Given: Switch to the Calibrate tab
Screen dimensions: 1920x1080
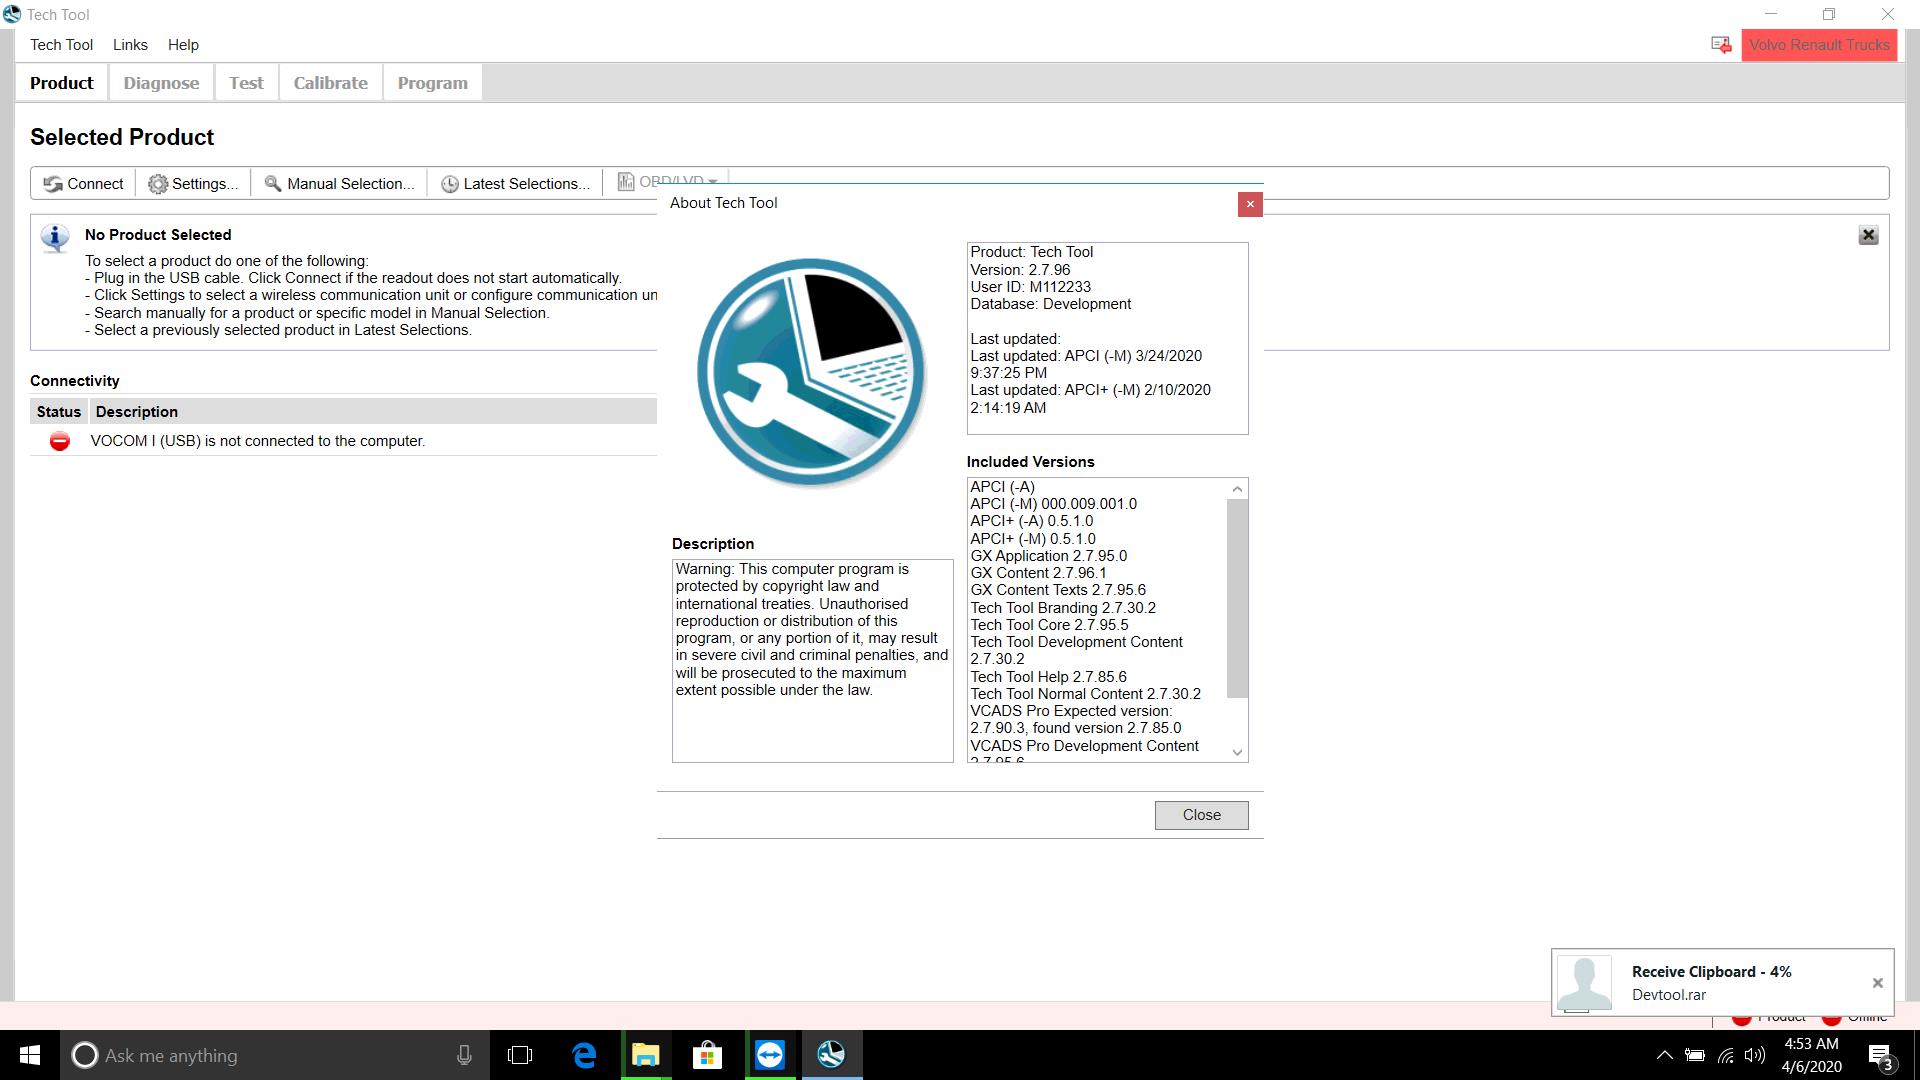Looking at the screenshot, I should click(x=330, y=83).
